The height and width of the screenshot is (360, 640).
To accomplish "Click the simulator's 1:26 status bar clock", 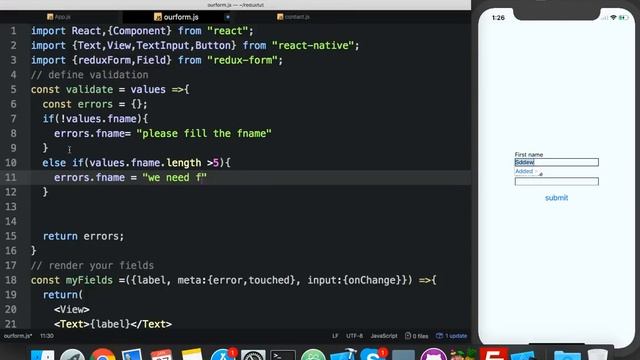I will pos(498,18).
